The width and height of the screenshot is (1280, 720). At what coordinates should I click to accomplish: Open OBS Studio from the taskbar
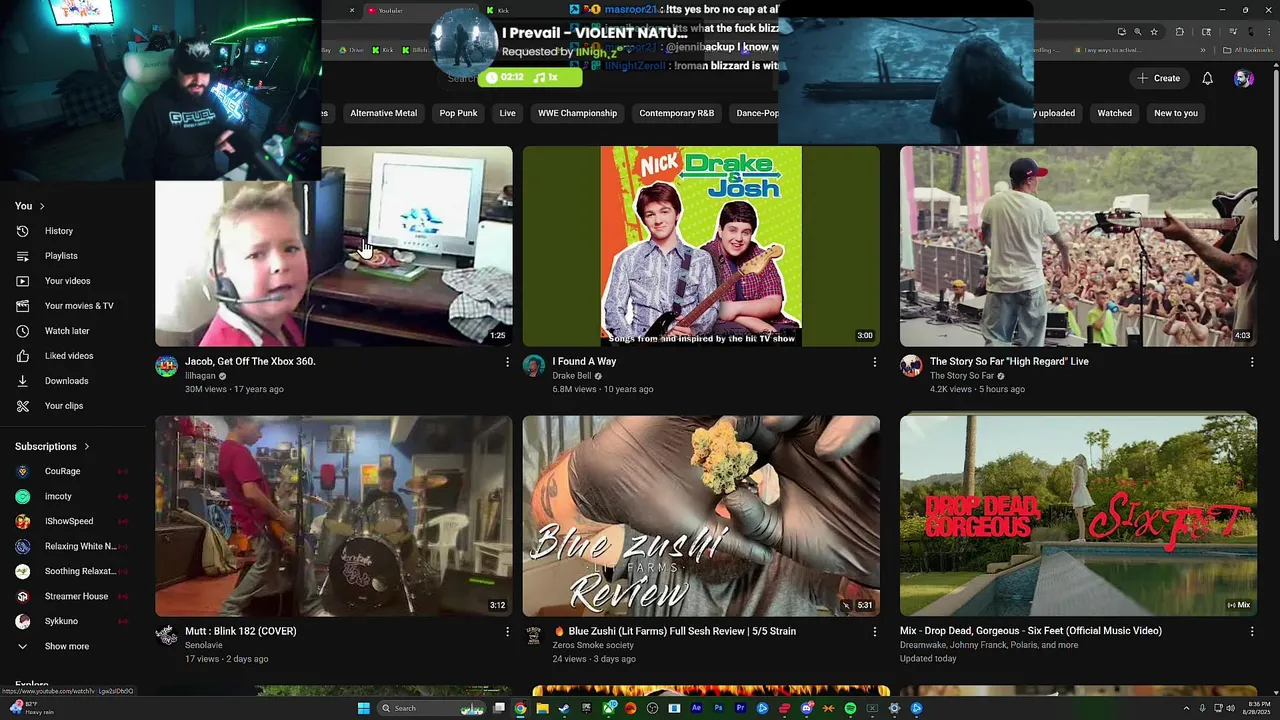[x=652, y=708]
